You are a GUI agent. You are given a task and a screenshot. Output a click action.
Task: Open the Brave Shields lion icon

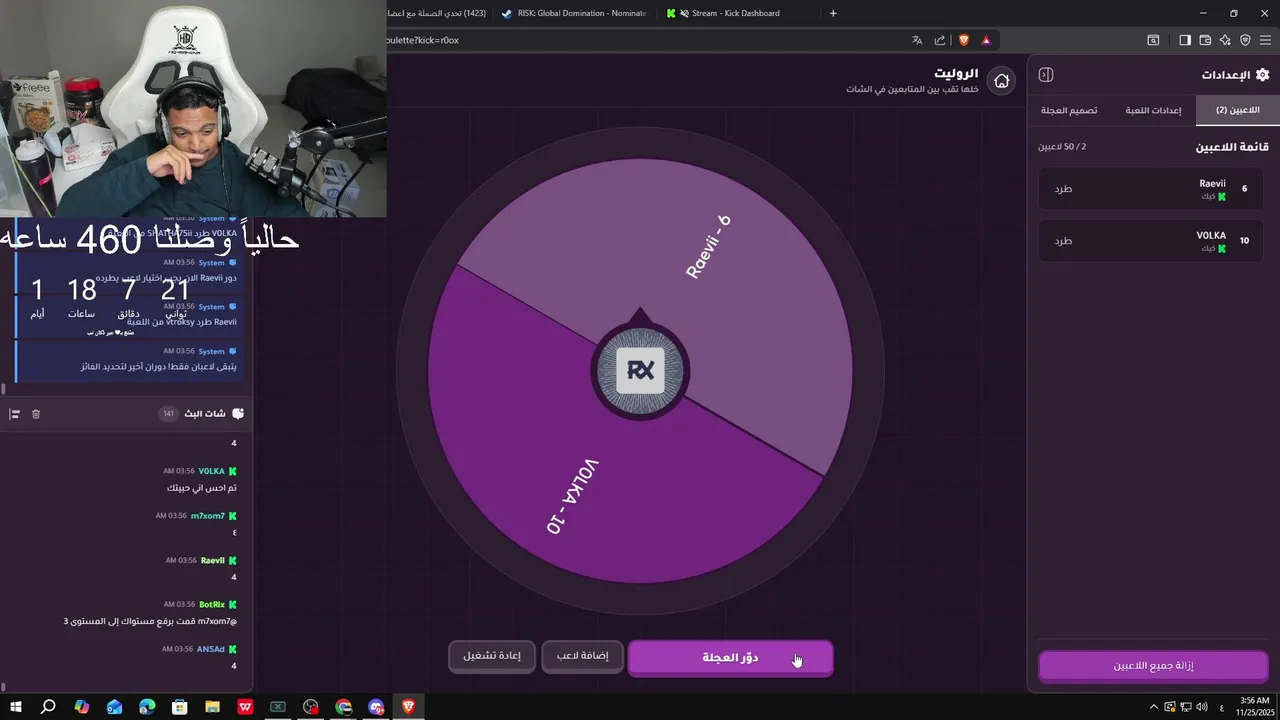click(964, 40)
